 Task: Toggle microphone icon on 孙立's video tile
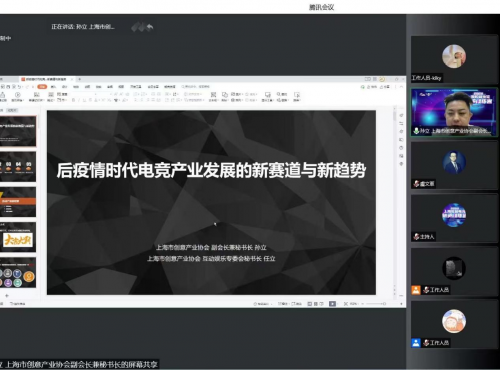pos(416,131)
